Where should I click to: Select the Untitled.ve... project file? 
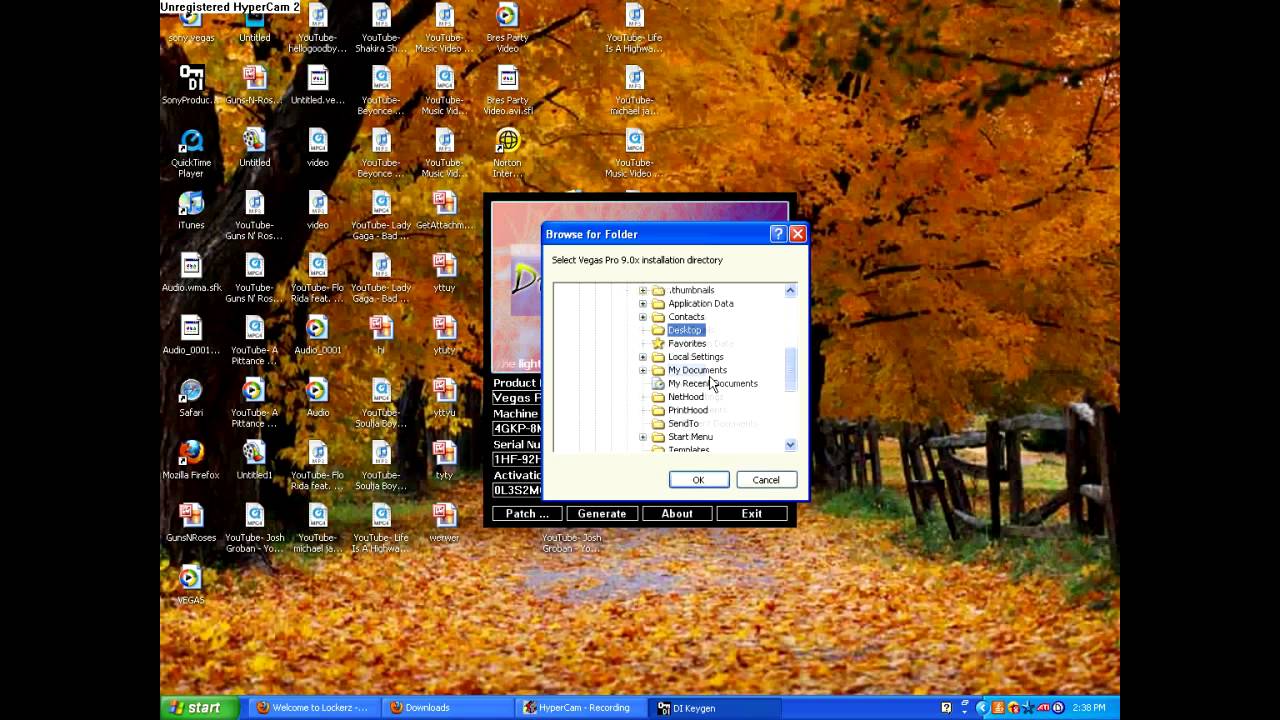coord(318,85)
